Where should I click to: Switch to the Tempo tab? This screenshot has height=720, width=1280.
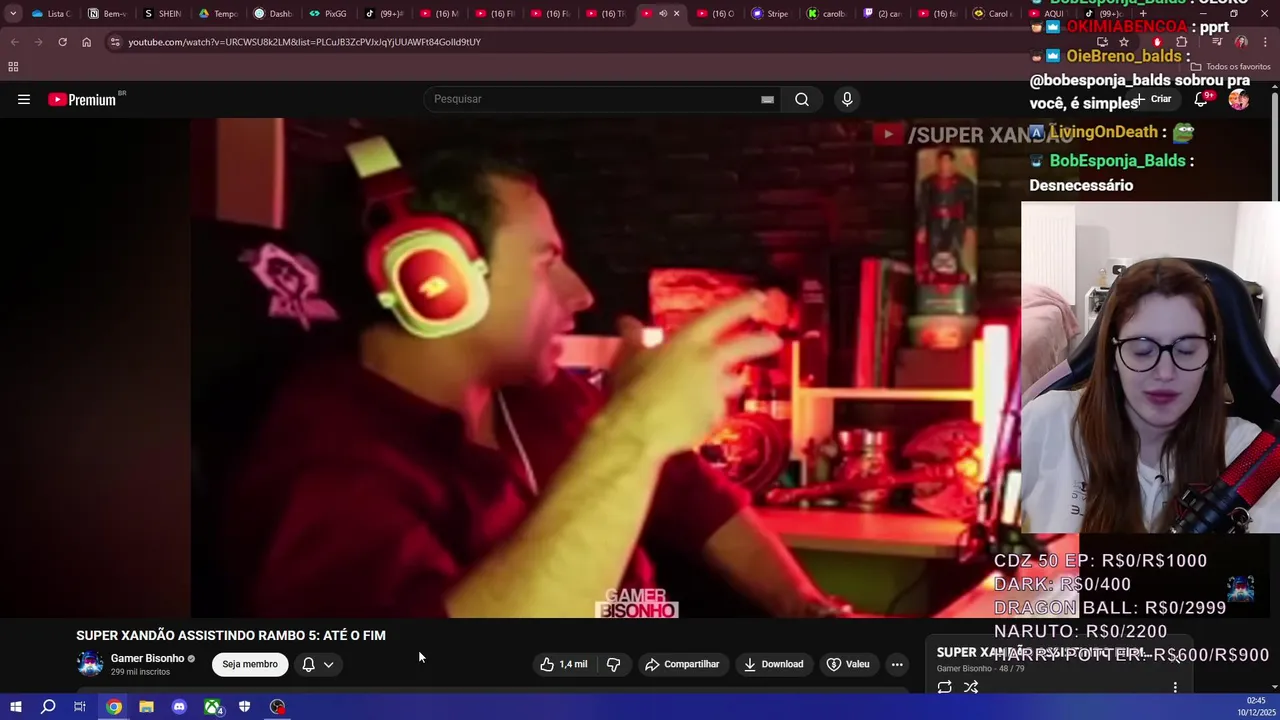point(218,14)
